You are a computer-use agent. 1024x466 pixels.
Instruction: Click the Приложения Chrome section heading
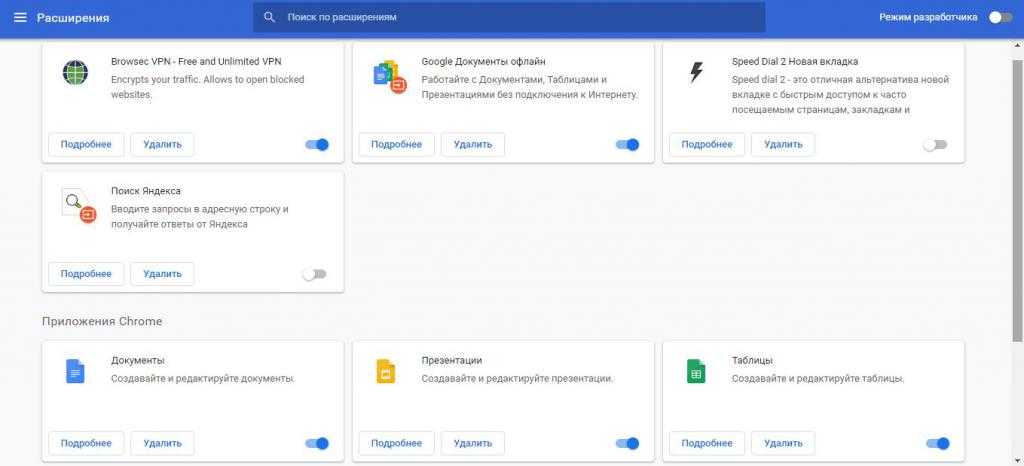point(102,321)
